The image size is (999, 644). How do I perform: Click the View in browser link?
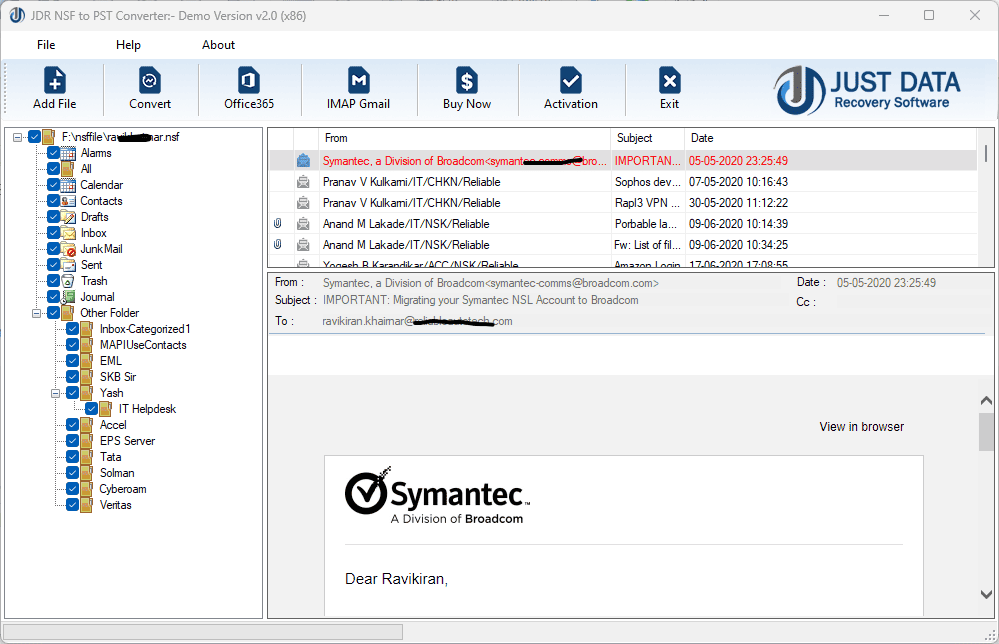(x=861, y=426)
